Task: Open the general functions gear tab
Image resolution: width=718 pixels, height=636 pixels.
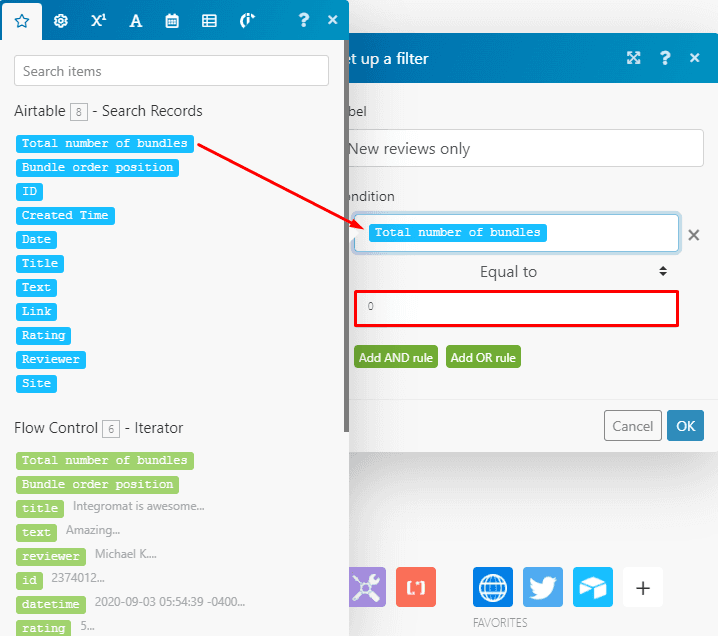Action: [61, 20]
